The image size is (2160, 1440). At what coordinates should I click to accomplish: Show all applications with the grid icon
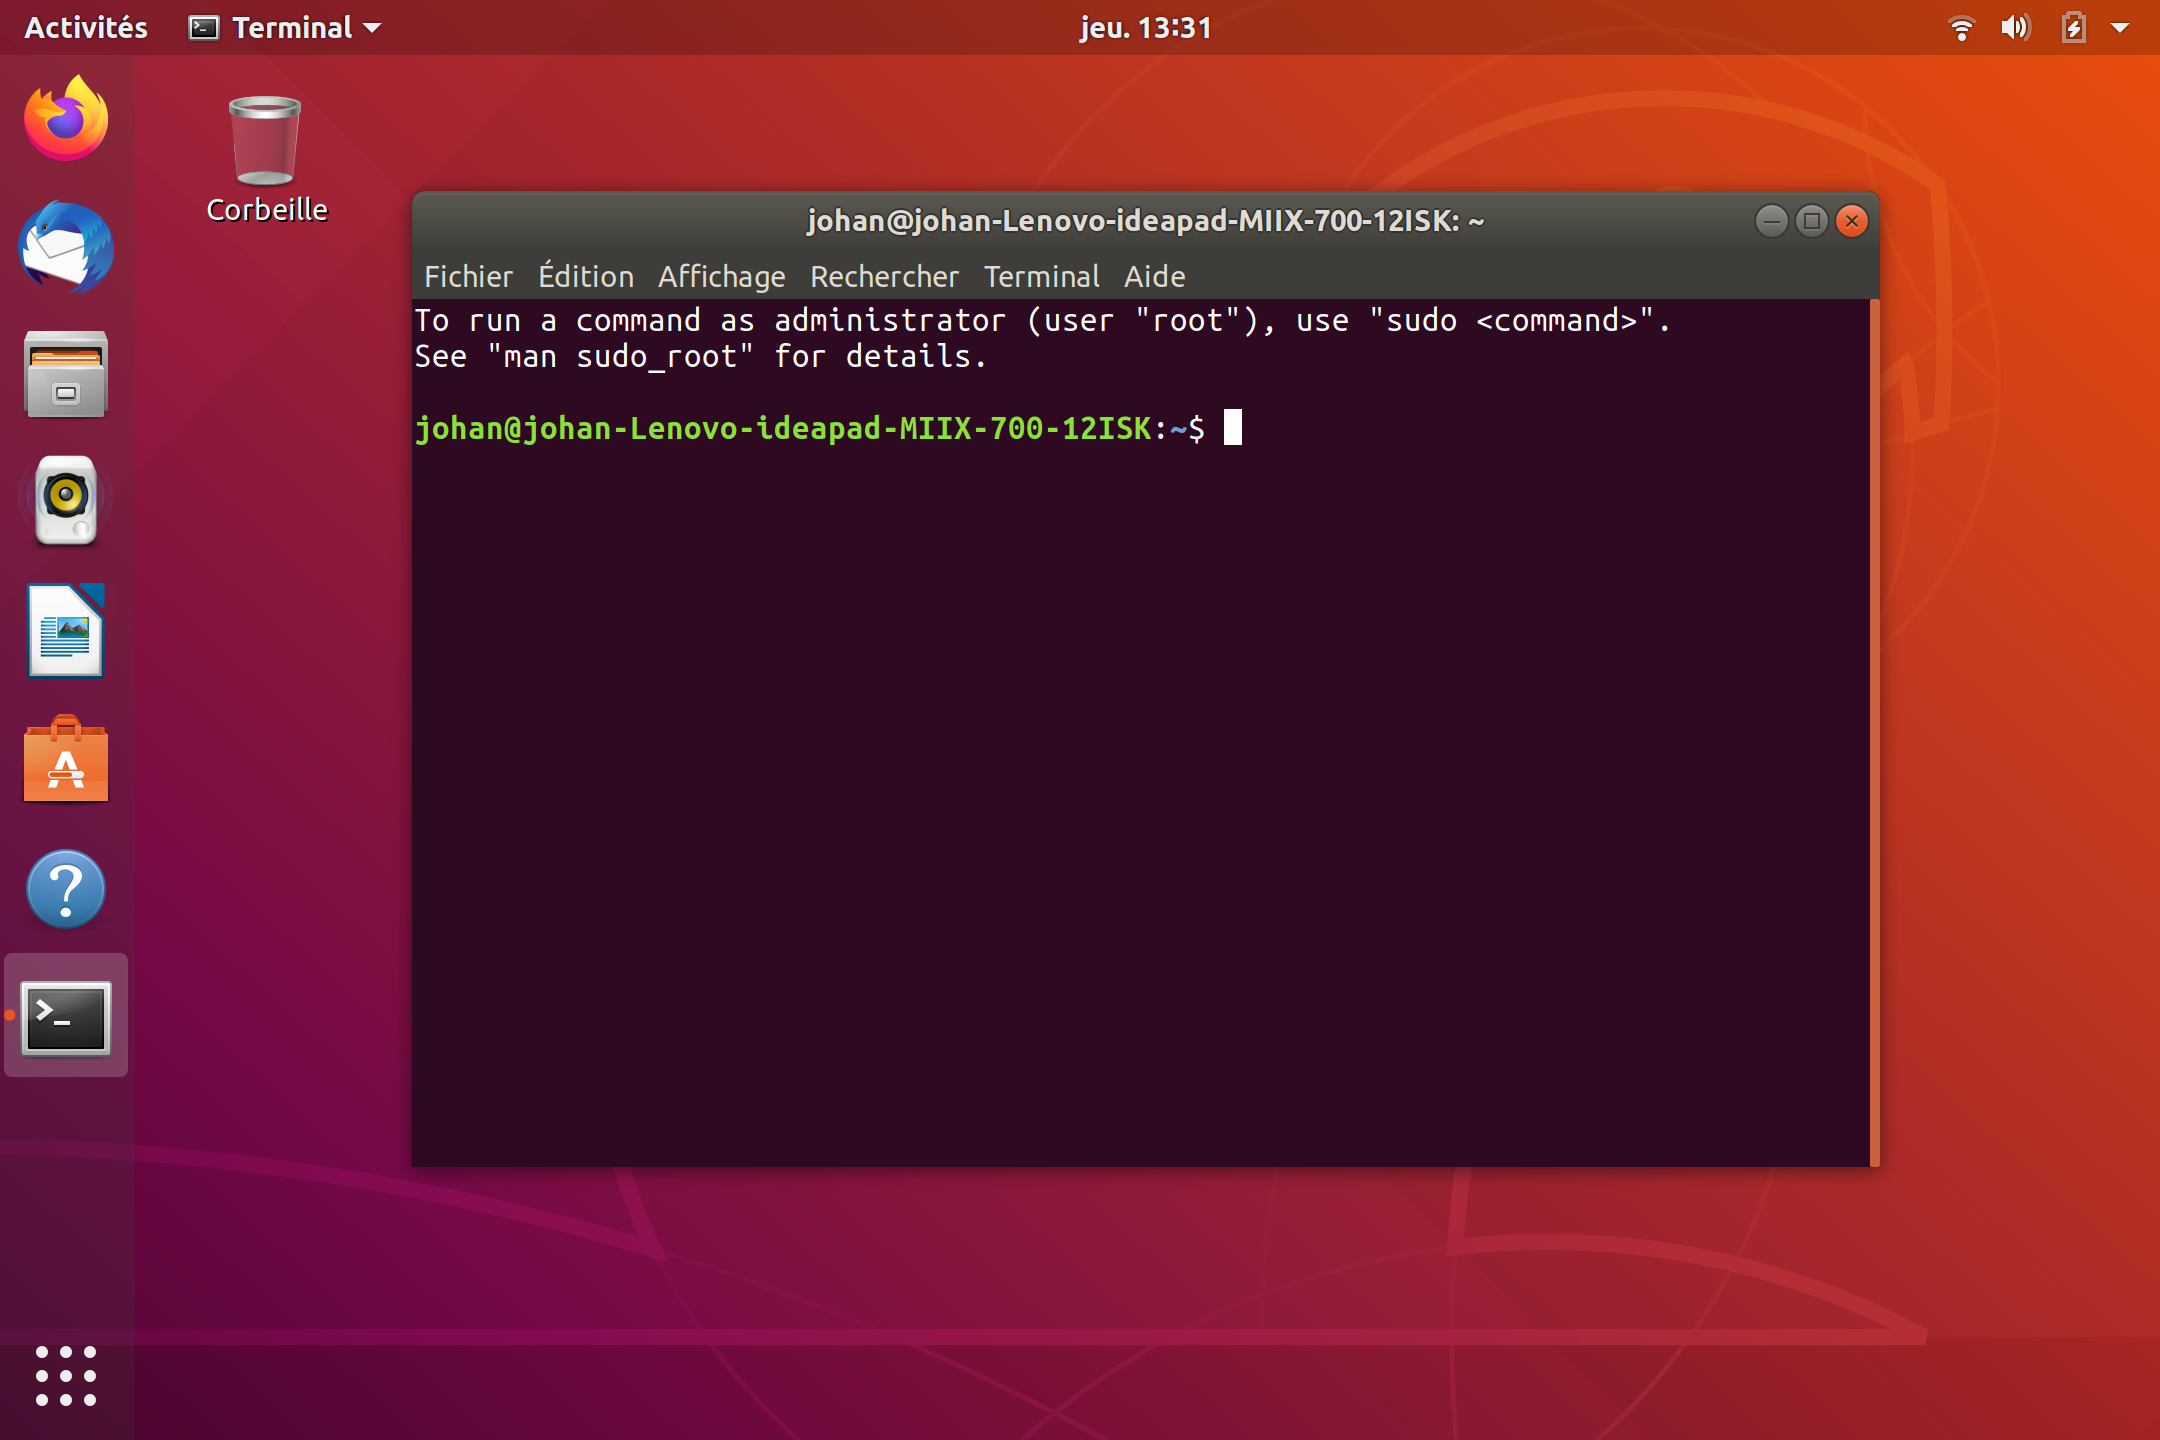(65, 1379)
